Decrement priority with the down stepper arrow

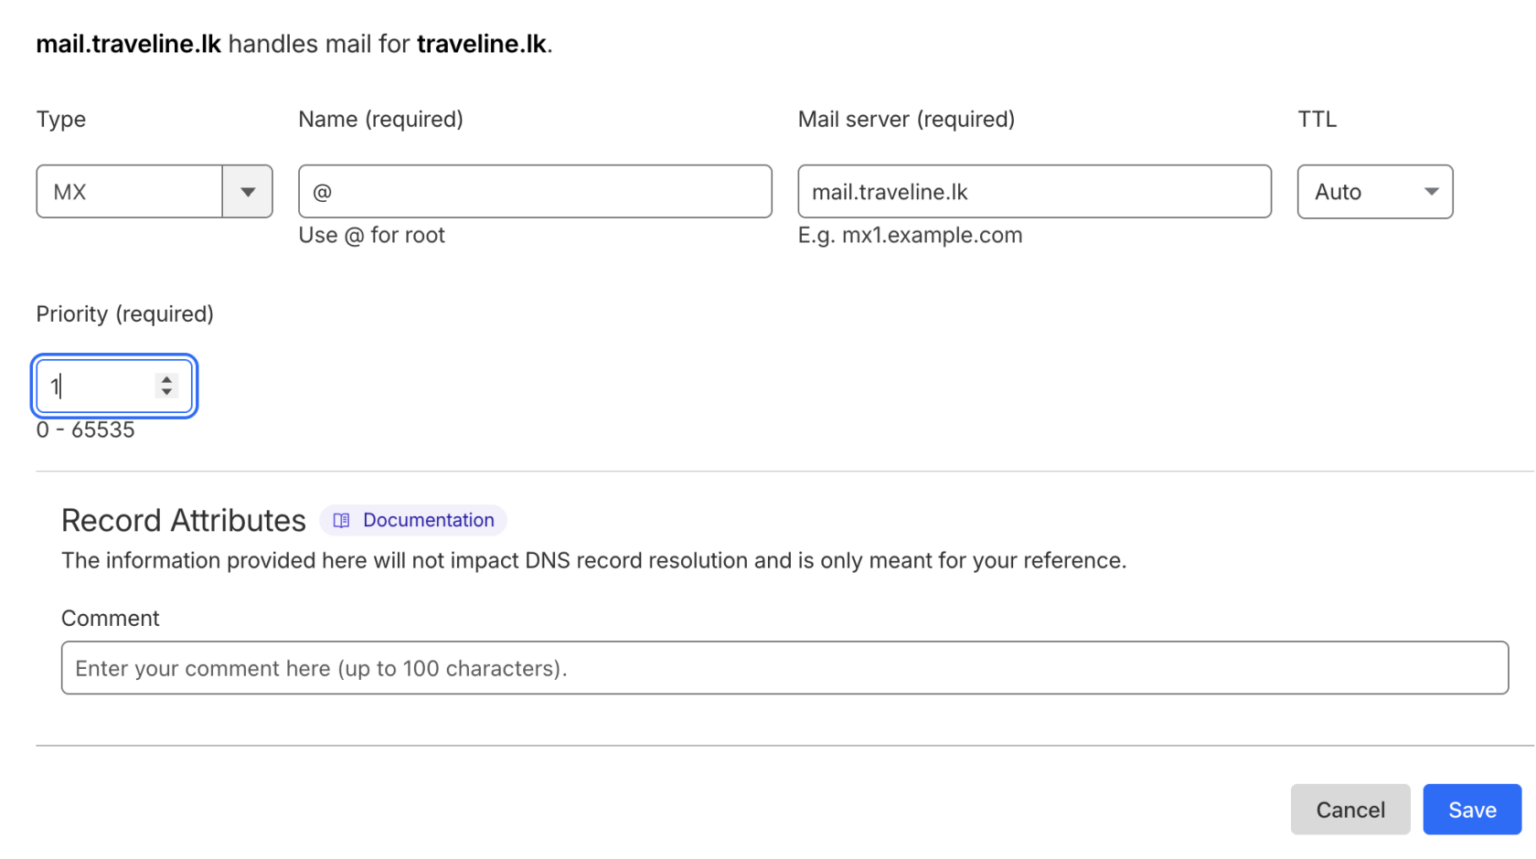pos(167,392)
